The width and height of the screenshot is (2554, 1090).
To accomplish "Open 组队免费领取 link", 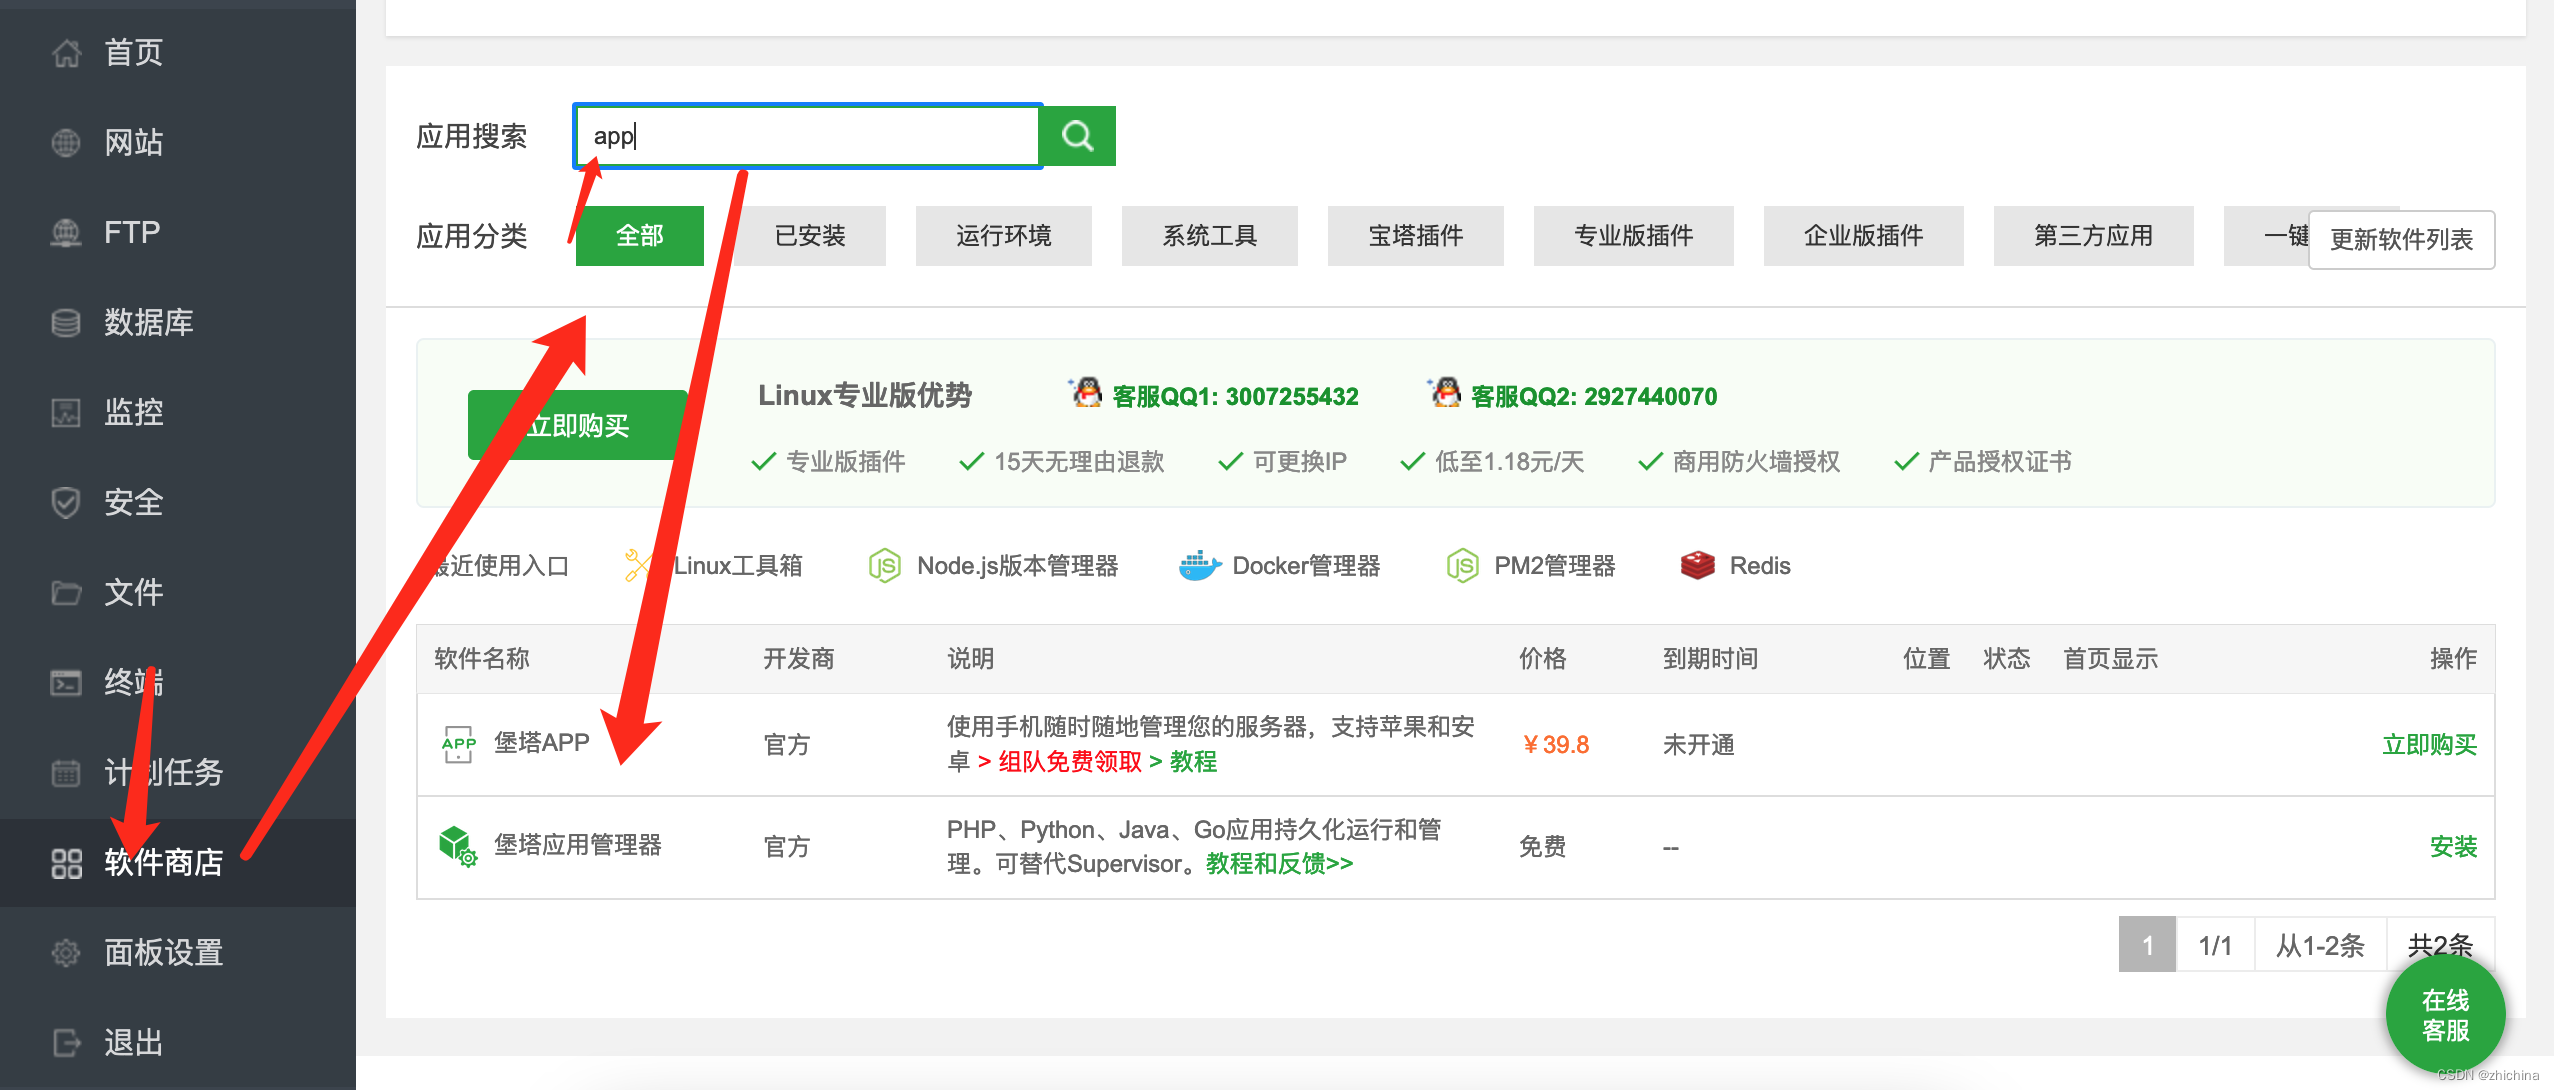I will pyautogui.click(x=1069, y=762).
